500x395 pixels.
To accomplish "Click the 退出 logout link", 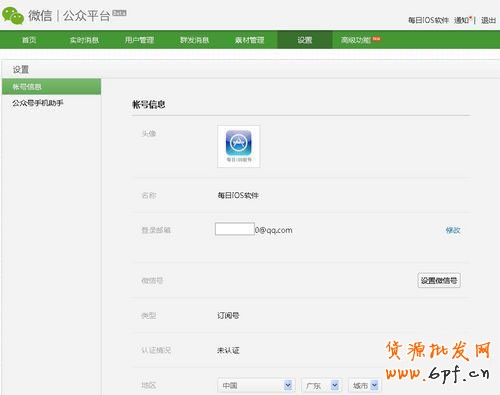I will 488,20.
